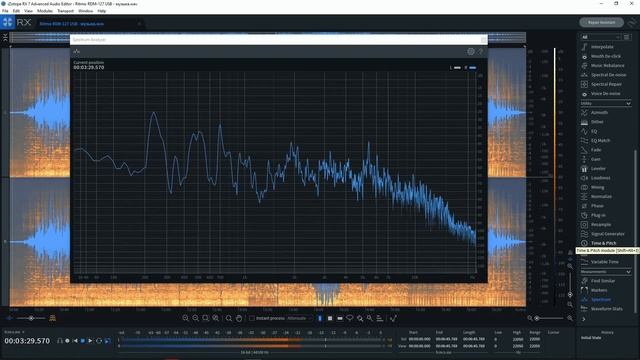Collapse the Utility modules section
This screenshot has width=640, height=360.
pos(606,104)
